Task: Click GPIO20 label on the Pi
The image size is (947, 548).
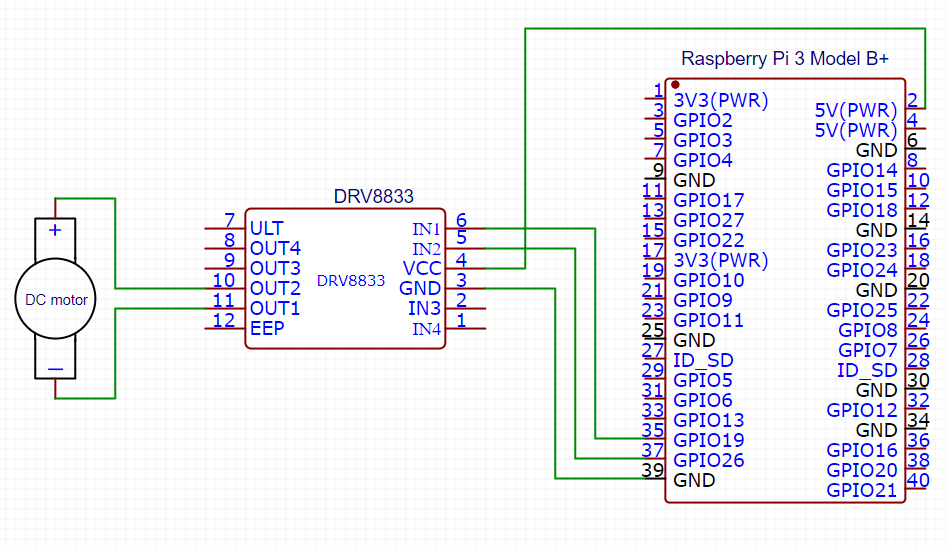Action: point(862,471)
